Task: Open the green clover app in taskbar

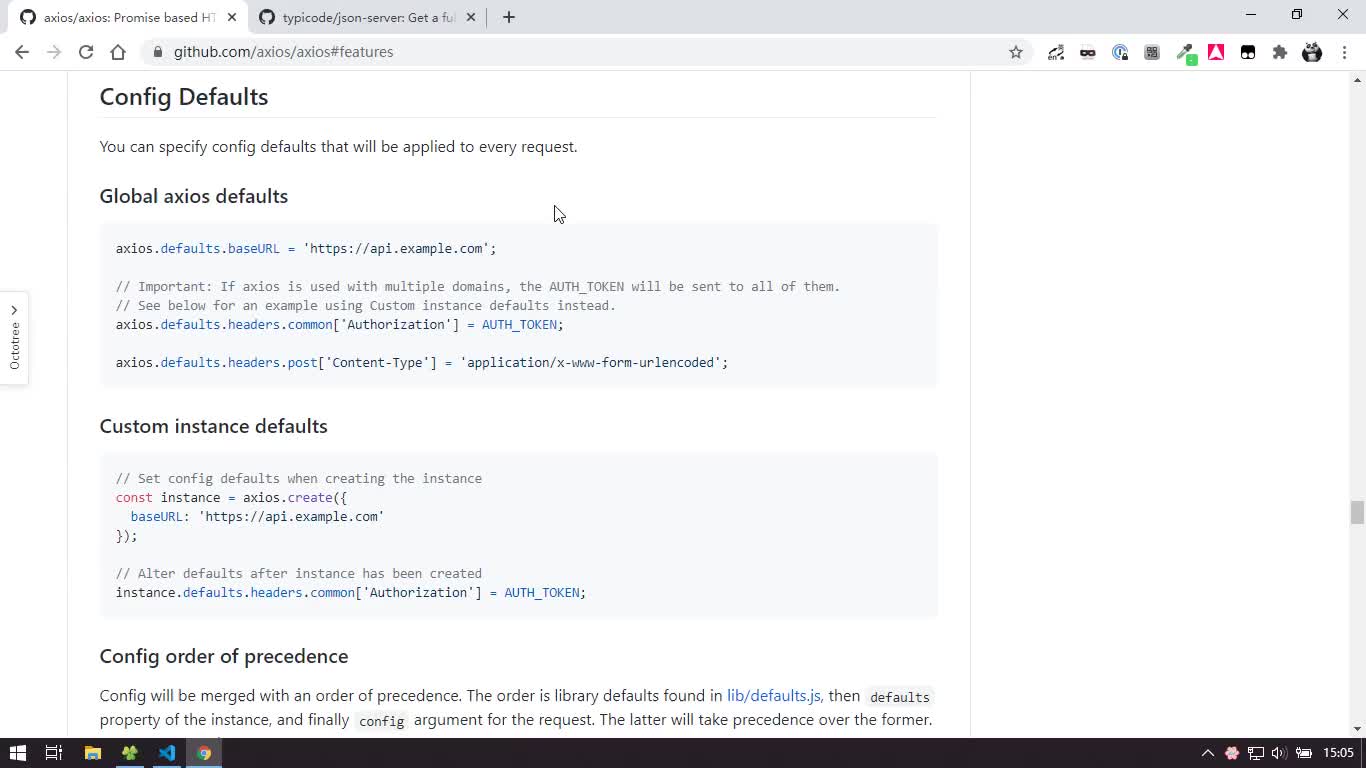Action: click(129, 753)
